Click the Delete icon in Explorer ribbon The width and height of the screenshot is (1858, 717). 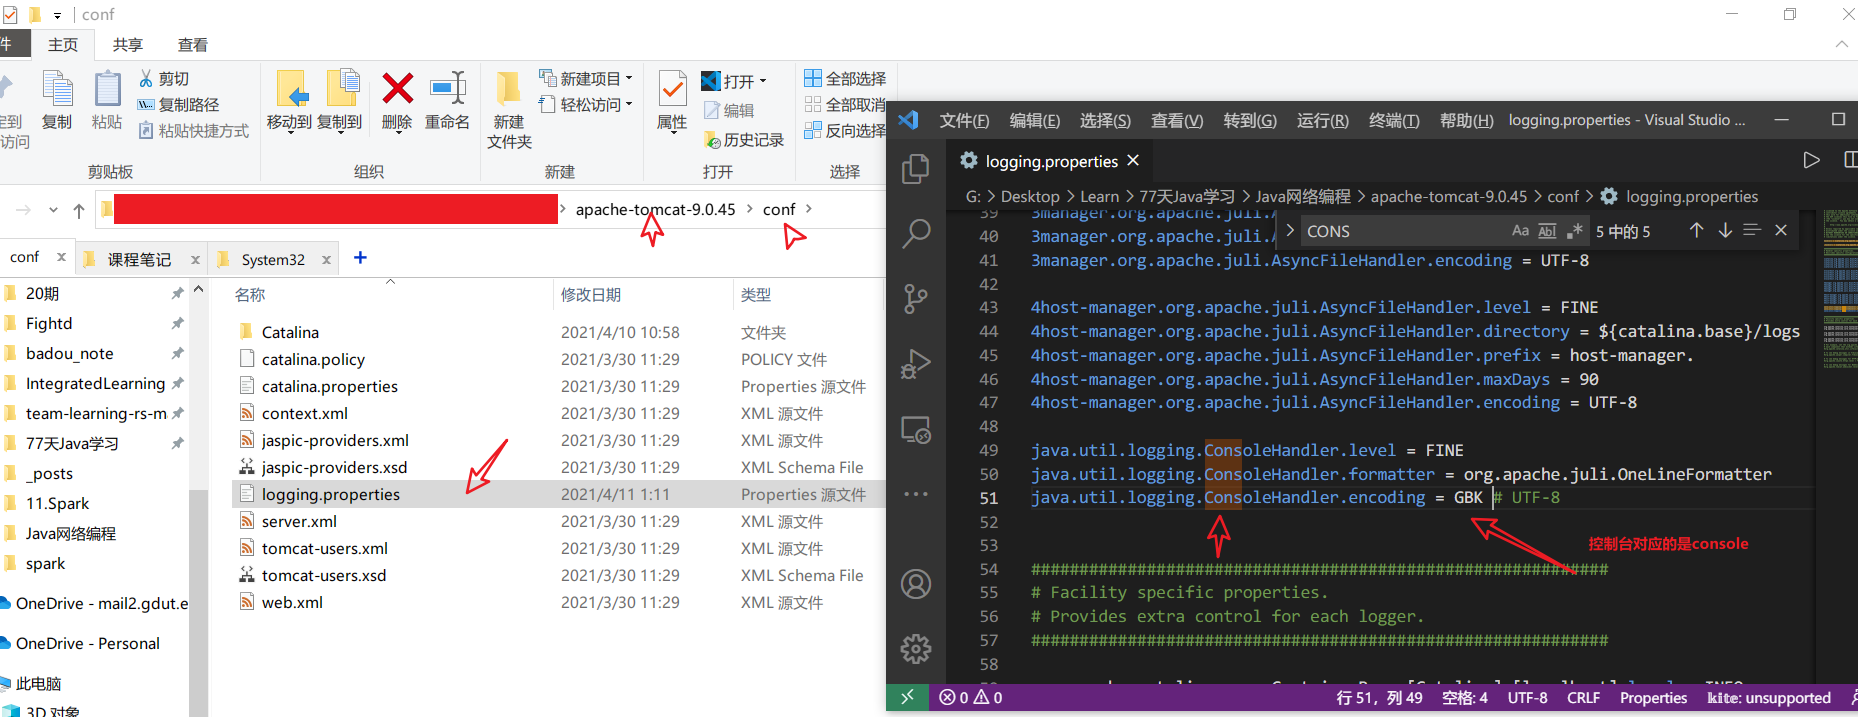click(397, 102)
